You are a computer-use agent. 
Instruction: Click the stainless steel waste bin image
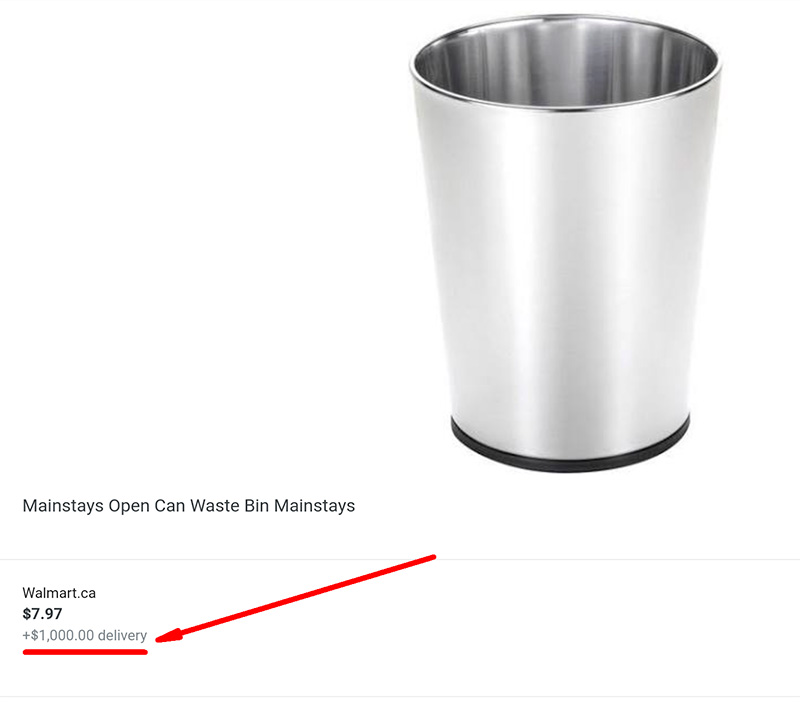[x=565, y=240]
